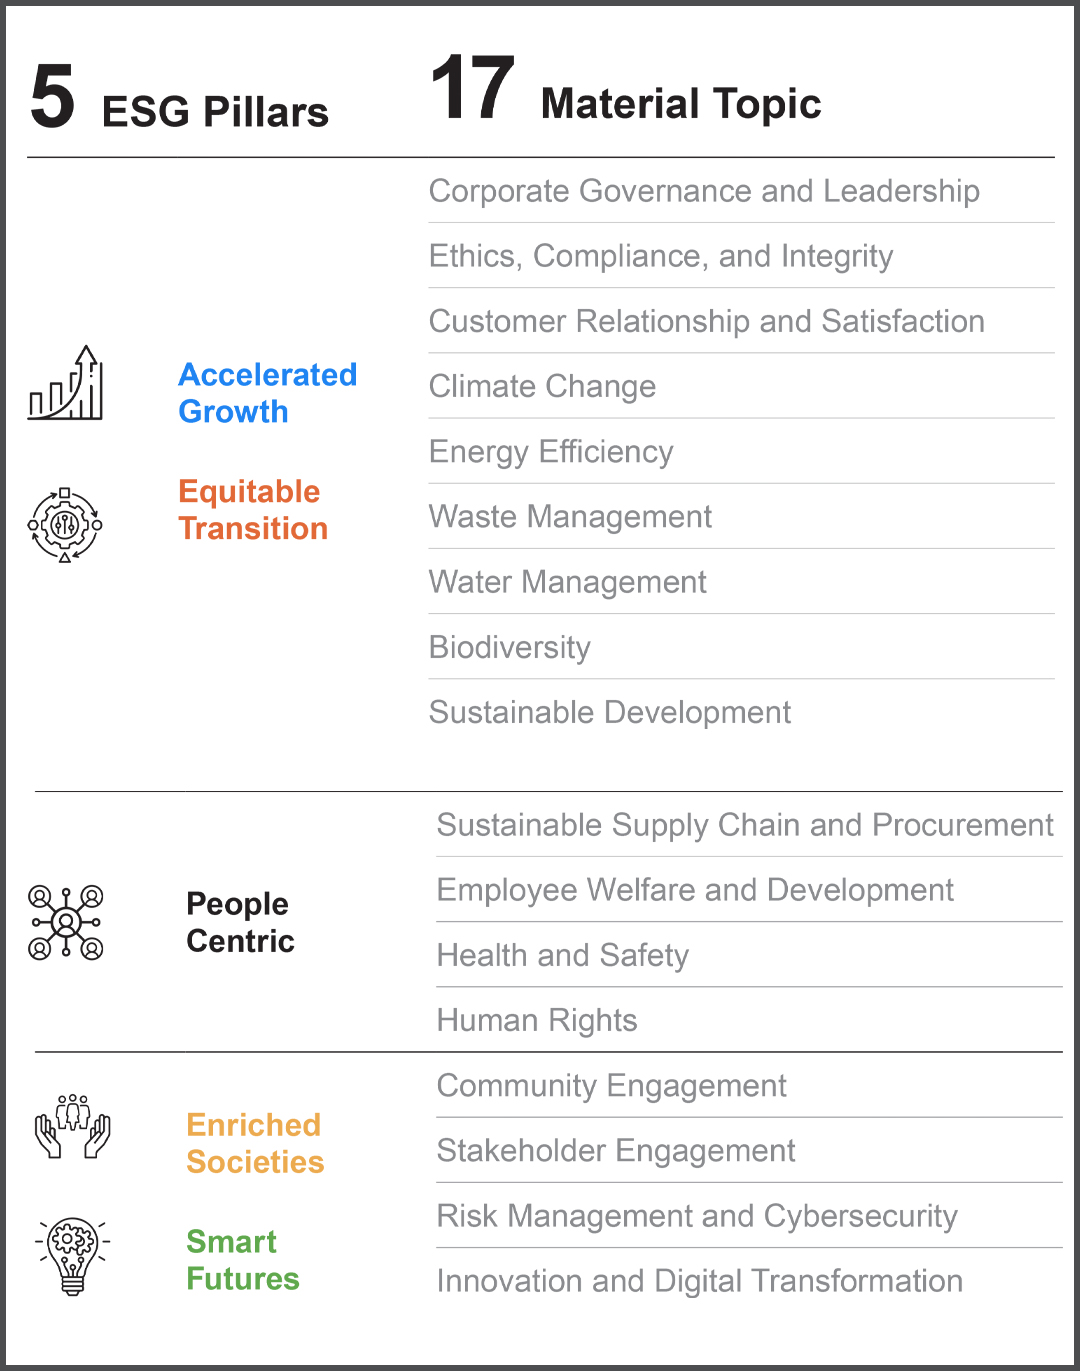Select the Equitable Transition pillar label
The width and height of the screenshot is (1080, 1371).
click(x=253, y=510)
